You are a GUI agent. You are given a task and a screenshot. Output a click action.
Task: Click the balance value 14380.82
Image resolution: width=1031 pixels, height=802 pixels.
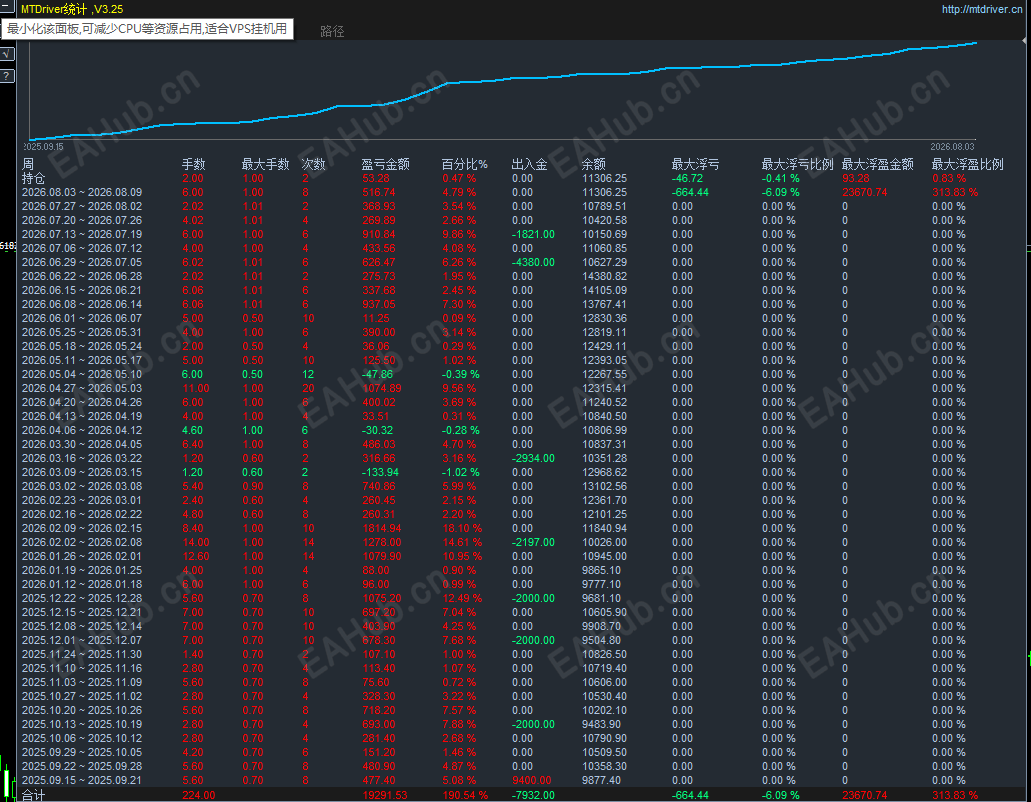[x=604, y=276]
